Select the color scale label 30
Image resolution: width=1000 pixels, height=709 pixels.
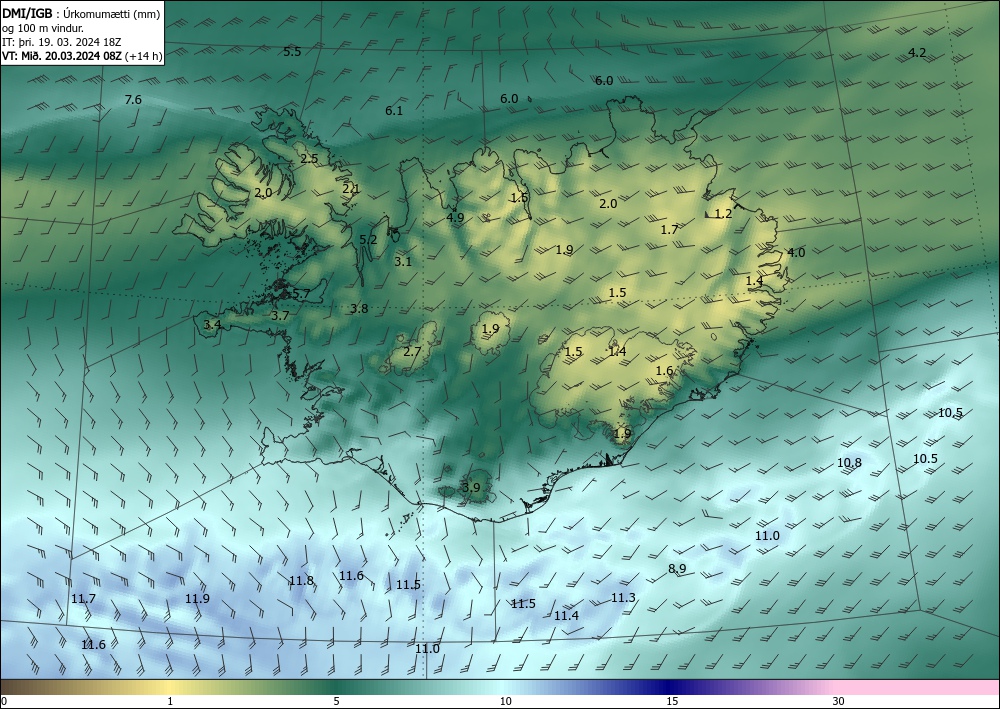(x=838, y=701)
